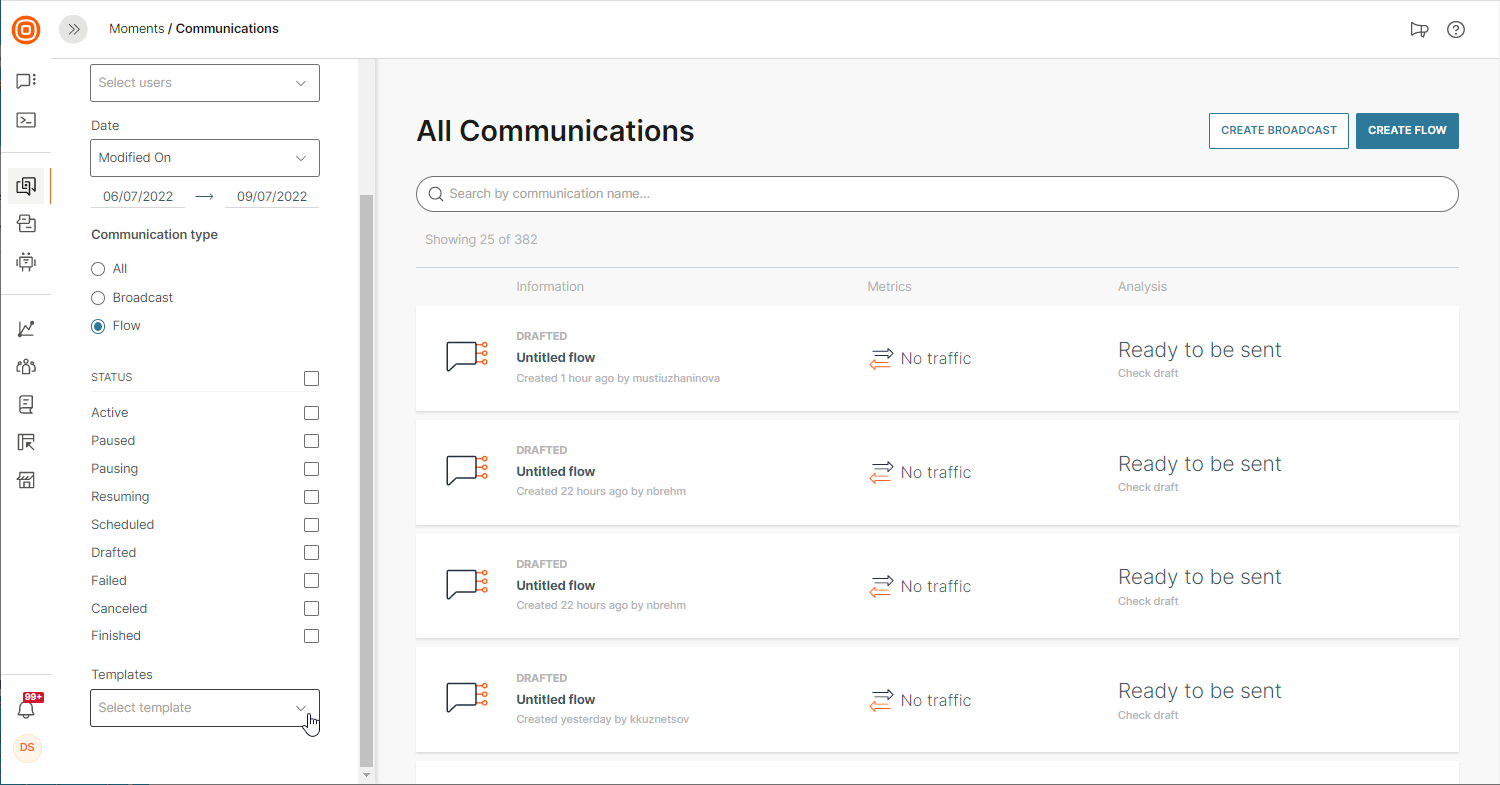The image size is (1500, 785).
Task: Click the DS user avatar
Action: pyautogui.click(x=27, y=748)
